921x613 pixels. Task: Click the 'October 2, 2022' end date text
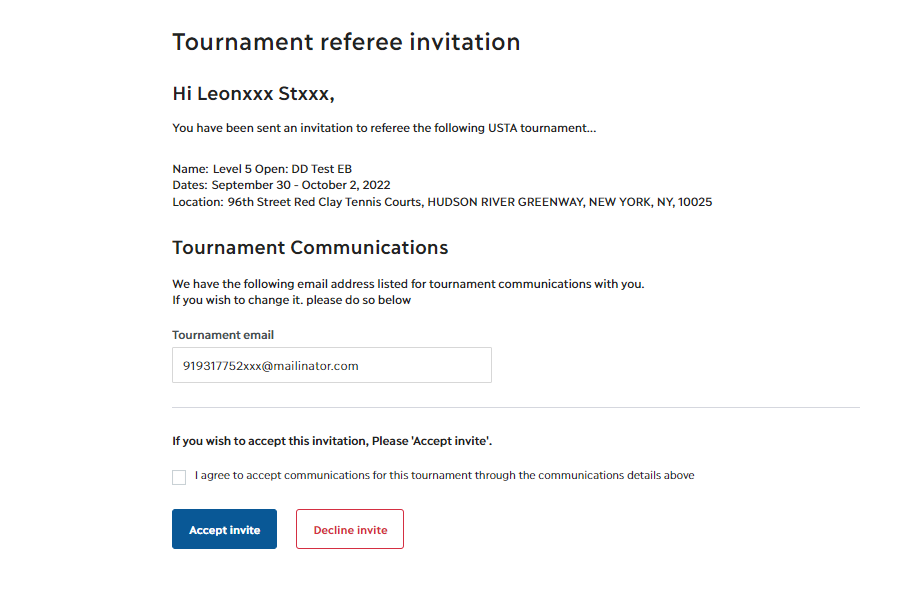pyautogui.click(x=346, y=185)
